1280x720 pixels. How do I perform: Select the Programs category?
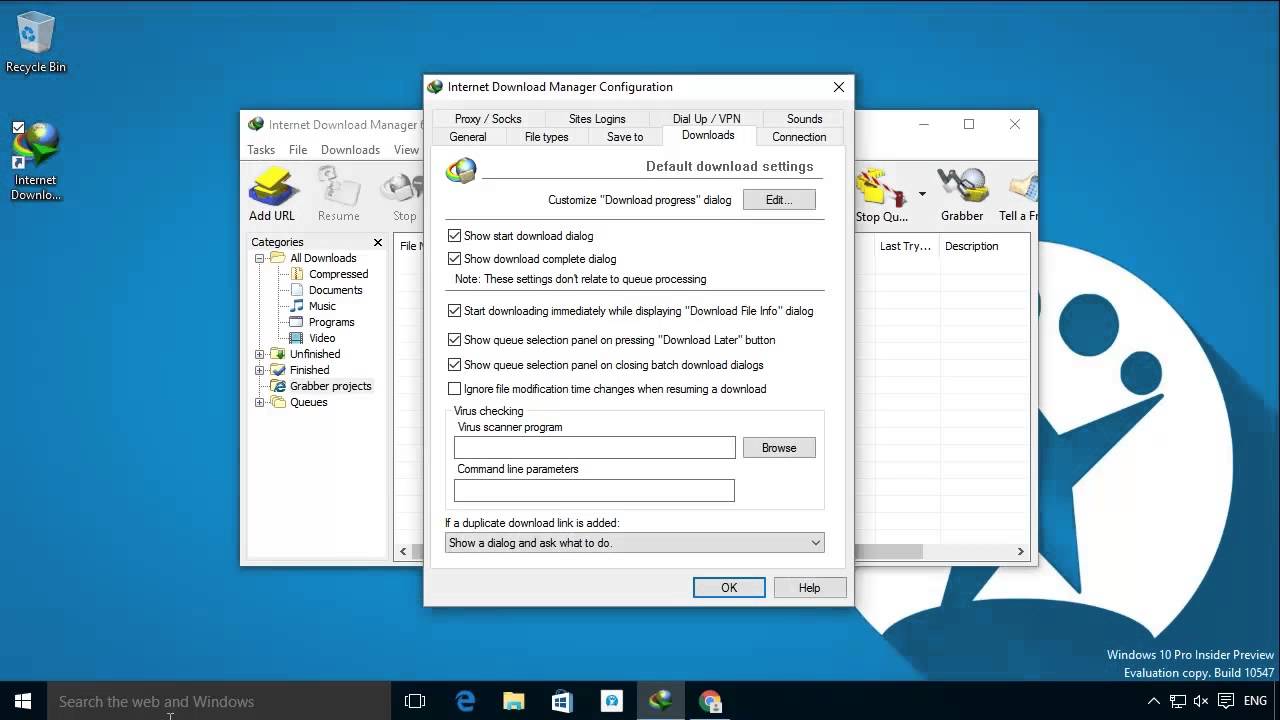[331, 322]
